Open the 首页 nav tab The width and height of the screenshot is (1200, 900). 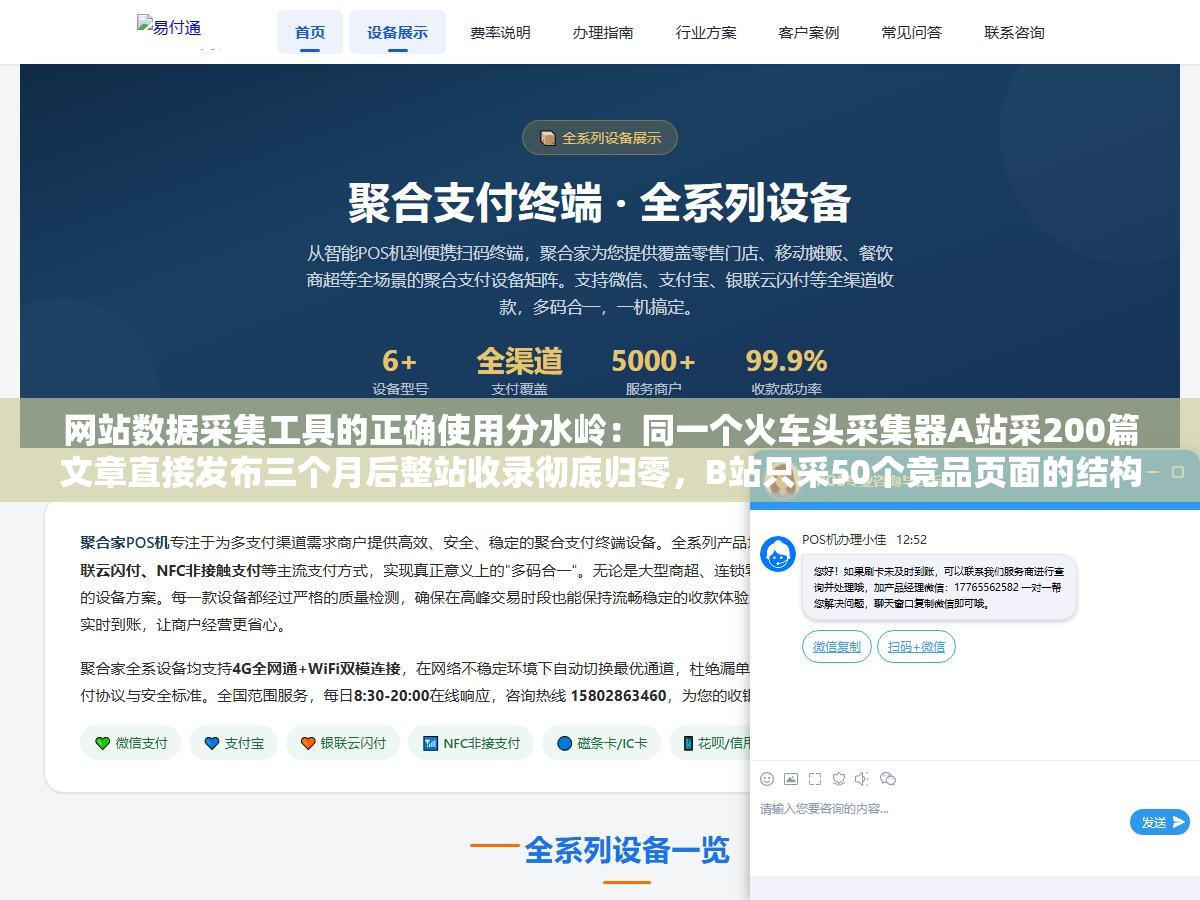tap(310, 32)
